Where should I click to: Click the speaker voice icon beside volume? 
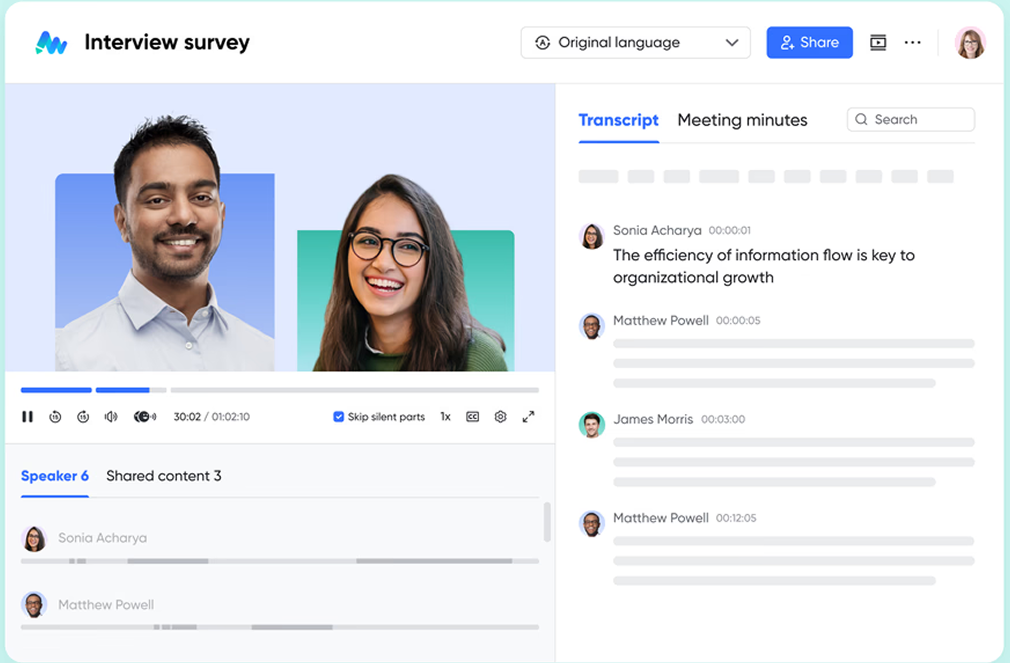[x=145, y=417]
